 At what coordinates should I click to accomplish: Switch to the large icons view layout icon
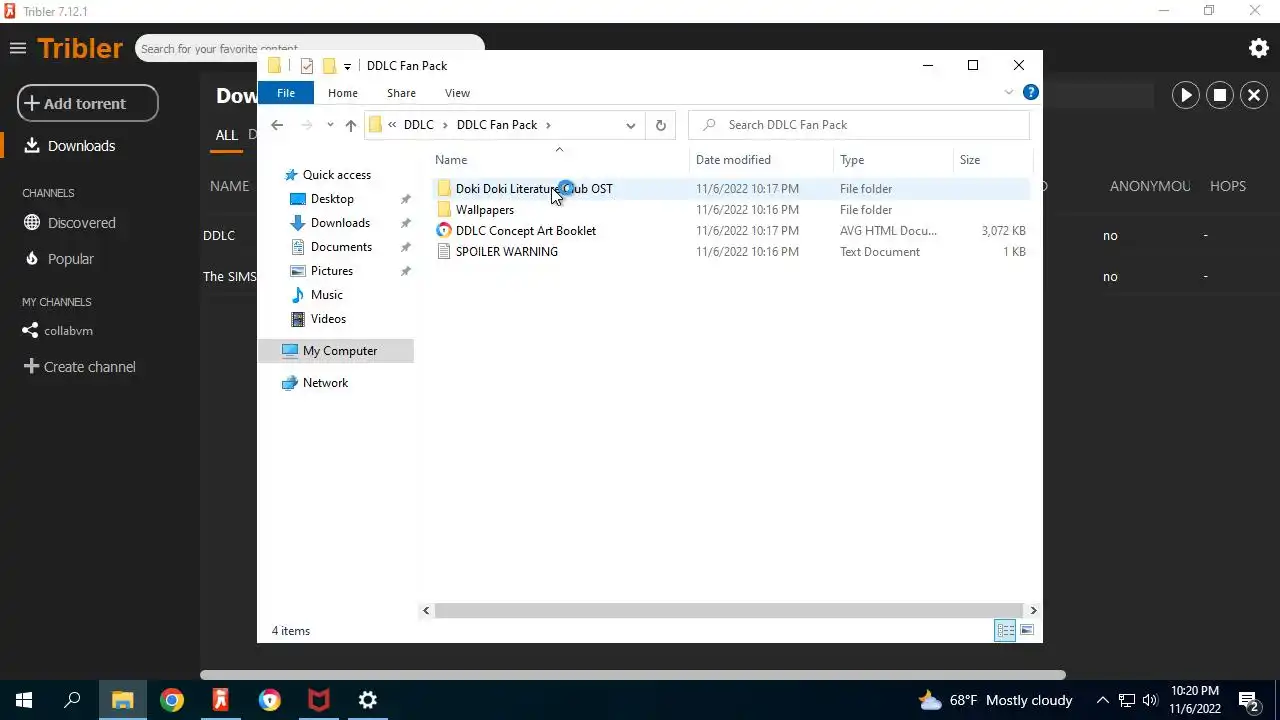1027,631
